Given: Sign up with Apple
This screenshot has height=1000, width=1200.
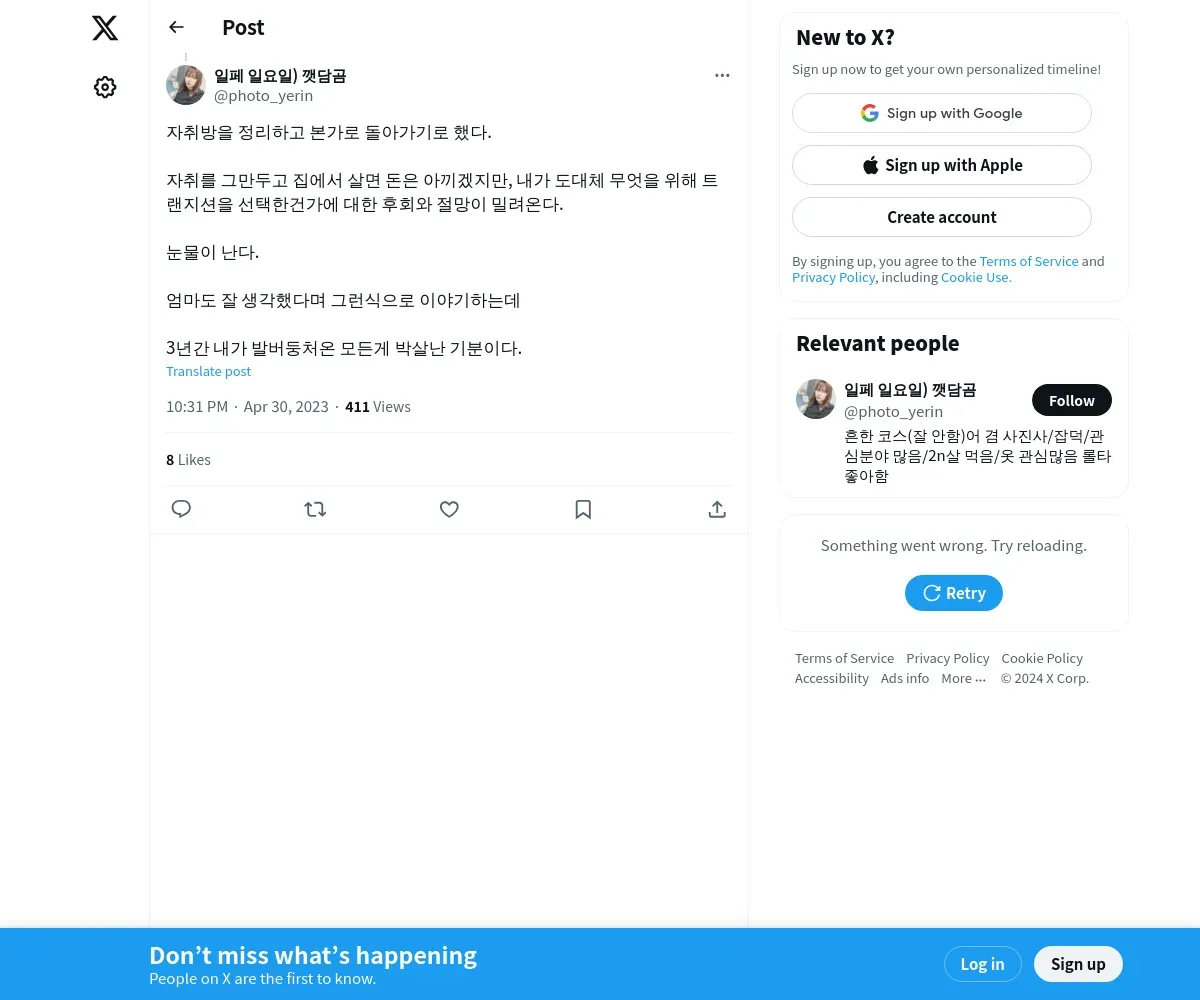Looking at the screenshot, I should click(942, 165).
